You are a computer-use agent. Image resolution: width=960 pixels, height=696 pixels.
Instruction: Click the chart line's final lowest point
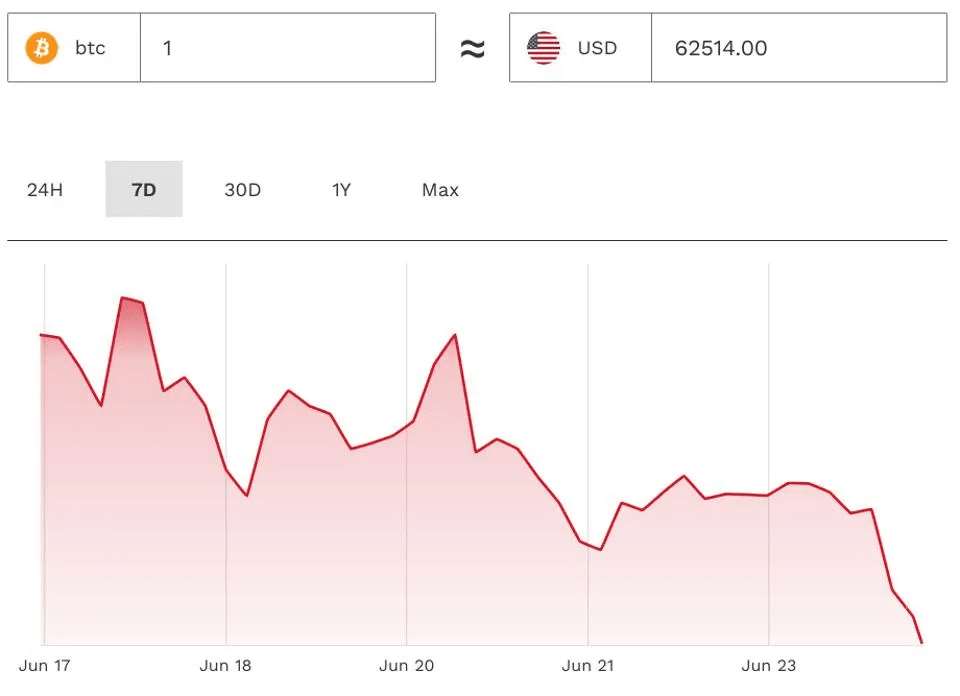(920, 642)
